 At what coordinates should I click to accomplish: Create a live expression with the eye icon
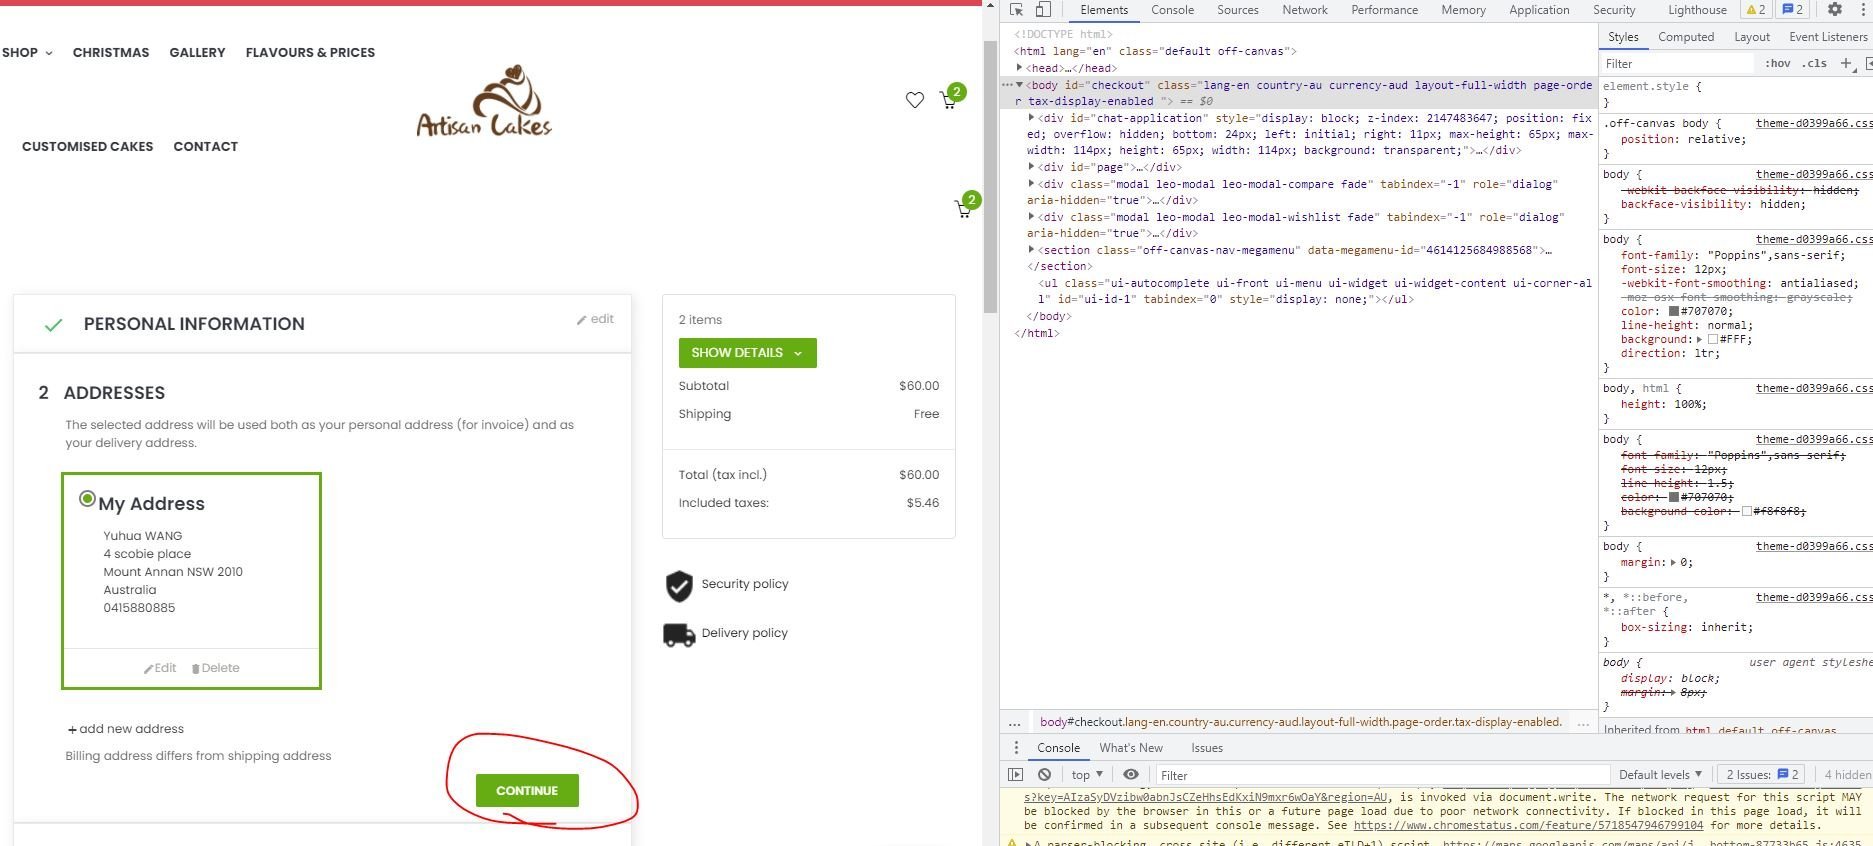click(1131, 774)
